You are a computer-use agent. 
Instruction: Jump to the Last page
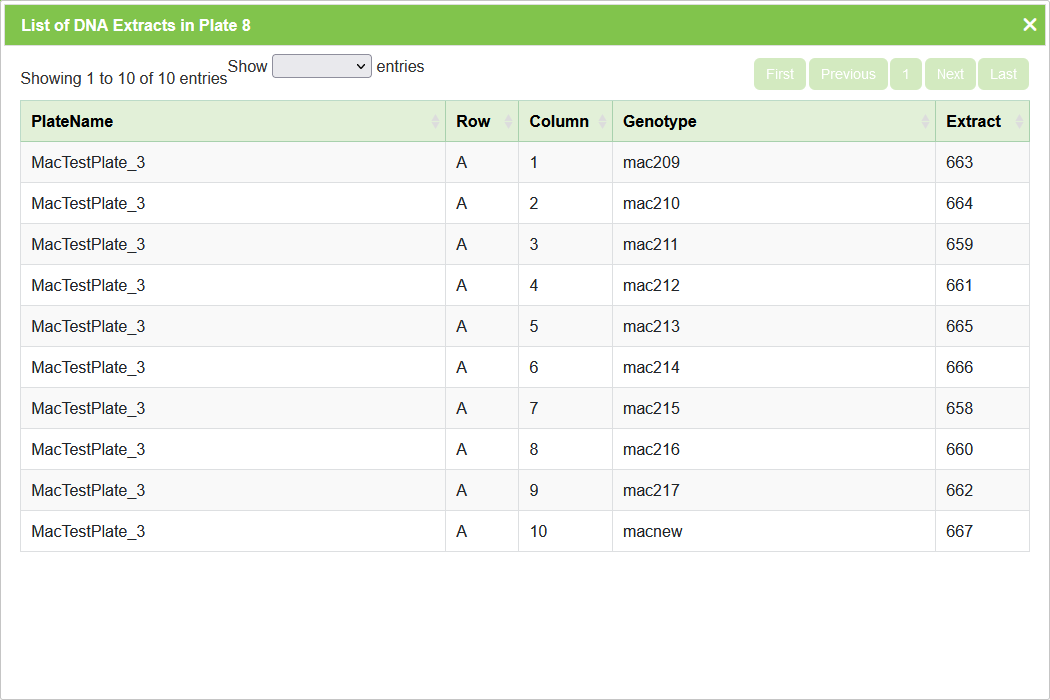[1003, 74]
